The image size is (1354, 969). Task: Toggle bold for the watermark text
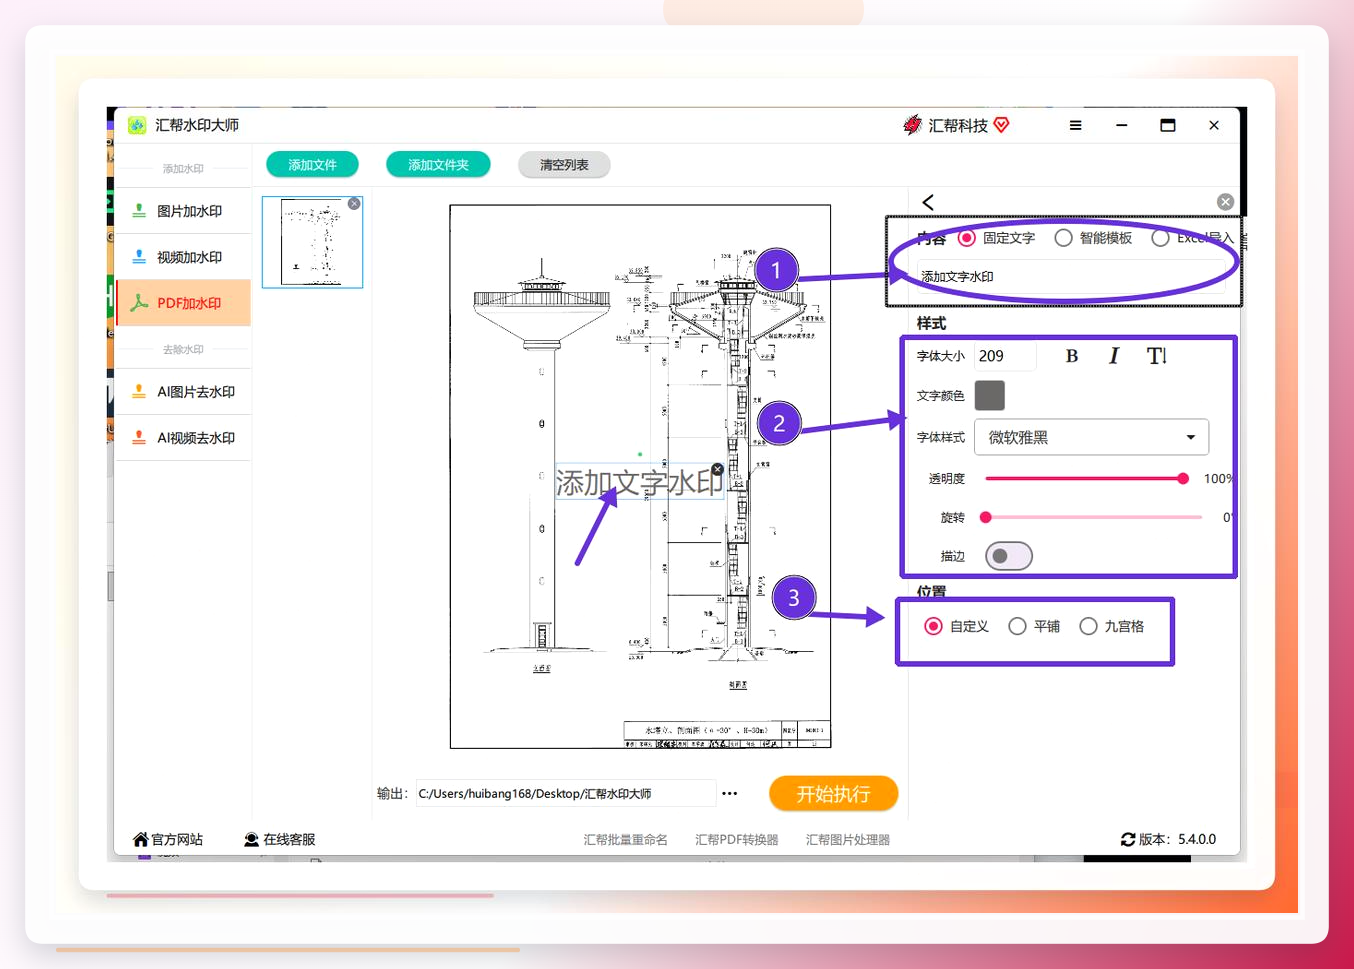click(x=1072, y=356)
